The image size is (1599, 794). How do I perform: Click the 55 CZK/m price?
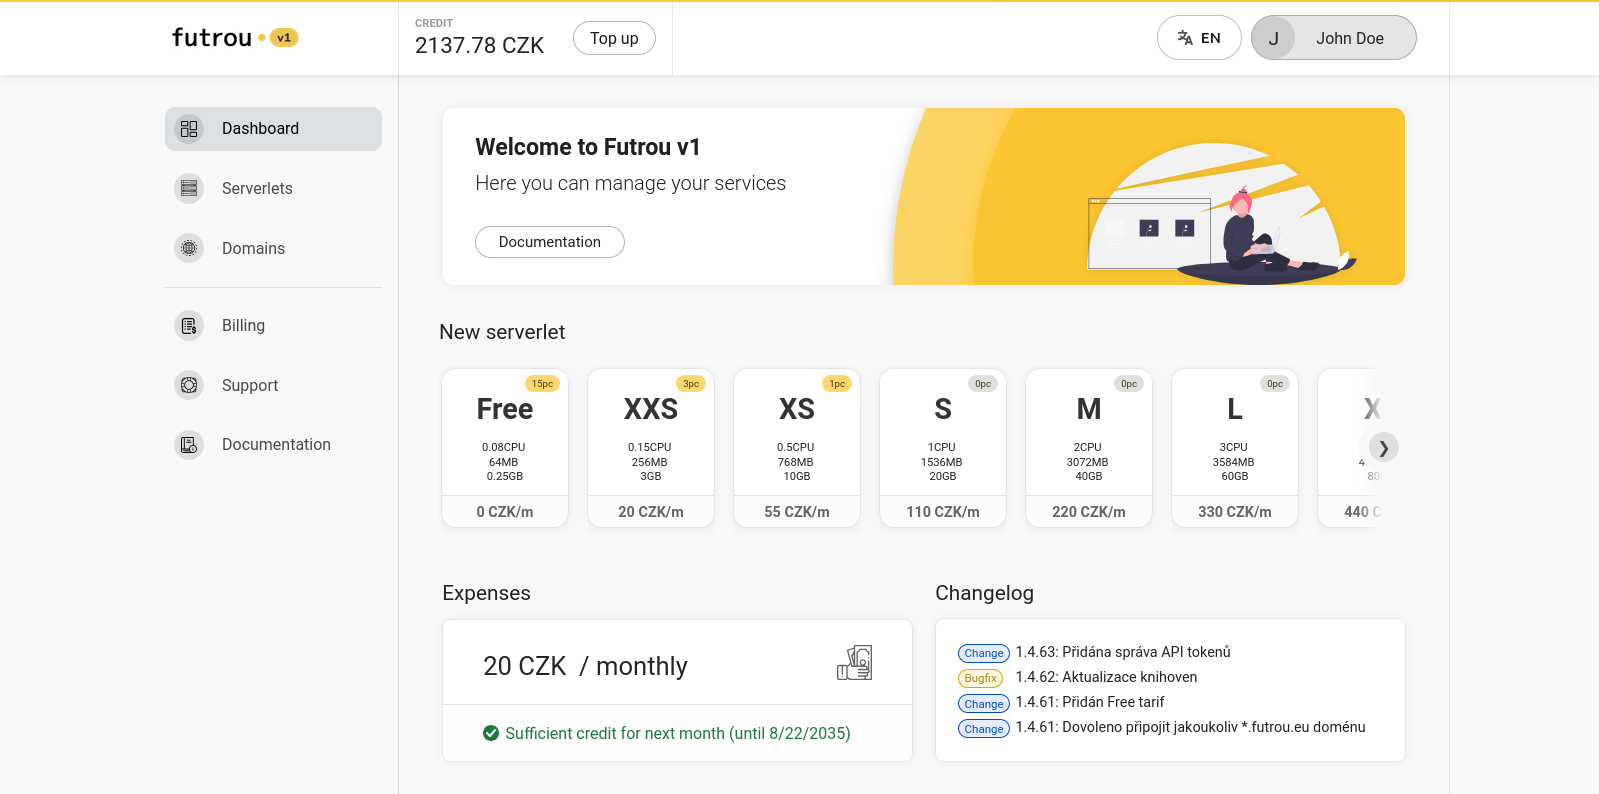(x=797, y=512)
